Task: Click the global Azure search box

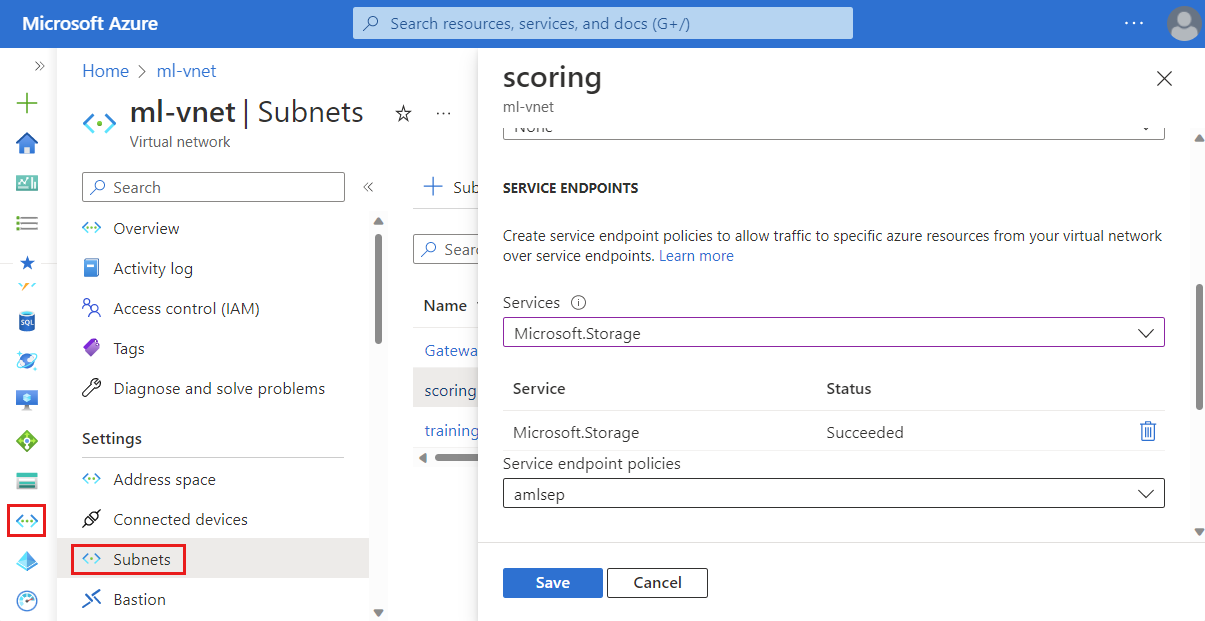Action: (x=602, y=23)
